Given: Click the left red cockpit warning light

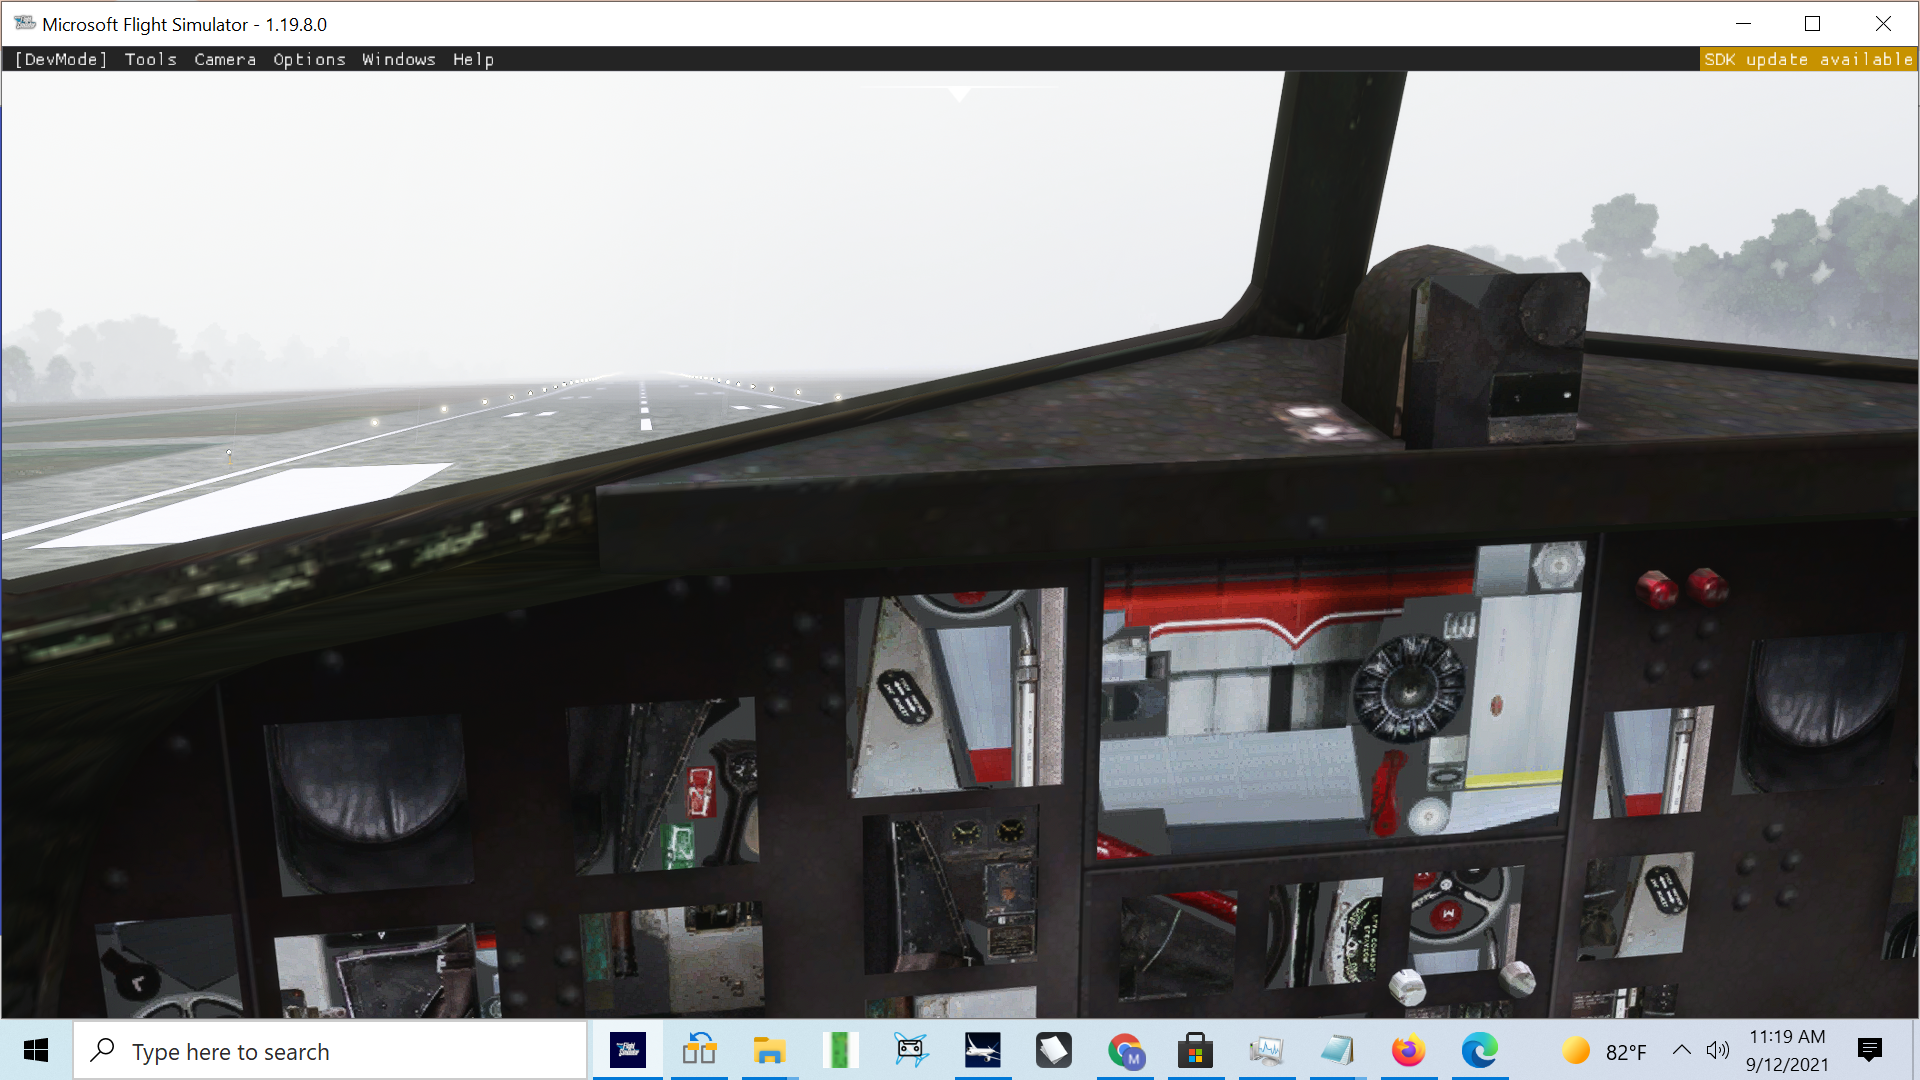Looking at the screenshot, I should click(x=1657, y=589).
